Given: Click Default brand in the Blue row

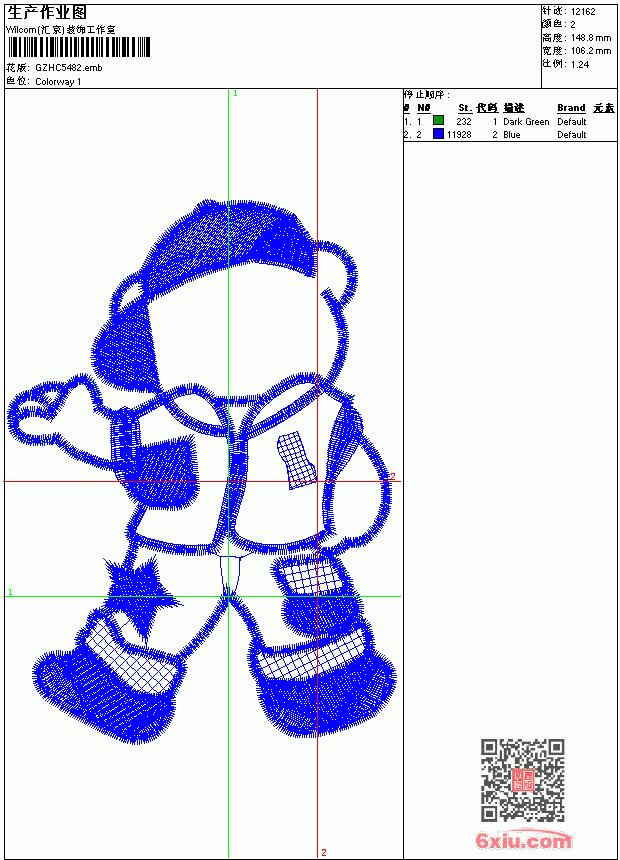Looking at the screenshot, I should (x=572, y=135).
